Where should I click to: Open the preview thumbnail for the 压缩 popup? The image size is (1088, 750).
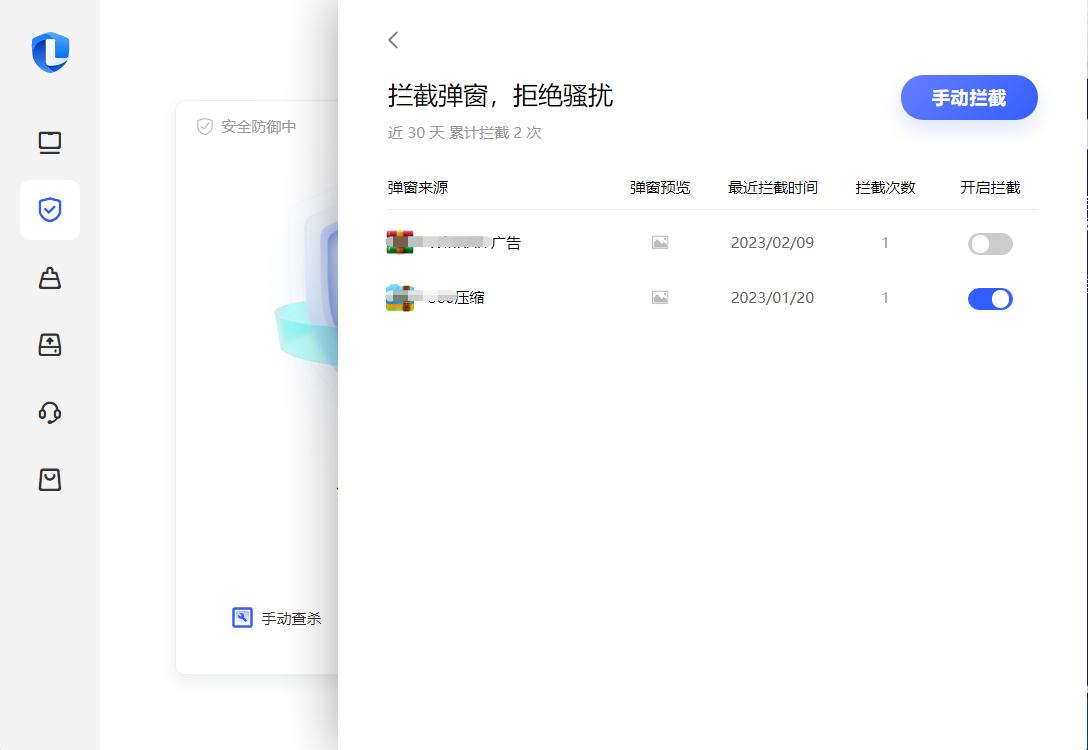pos(660,297)
